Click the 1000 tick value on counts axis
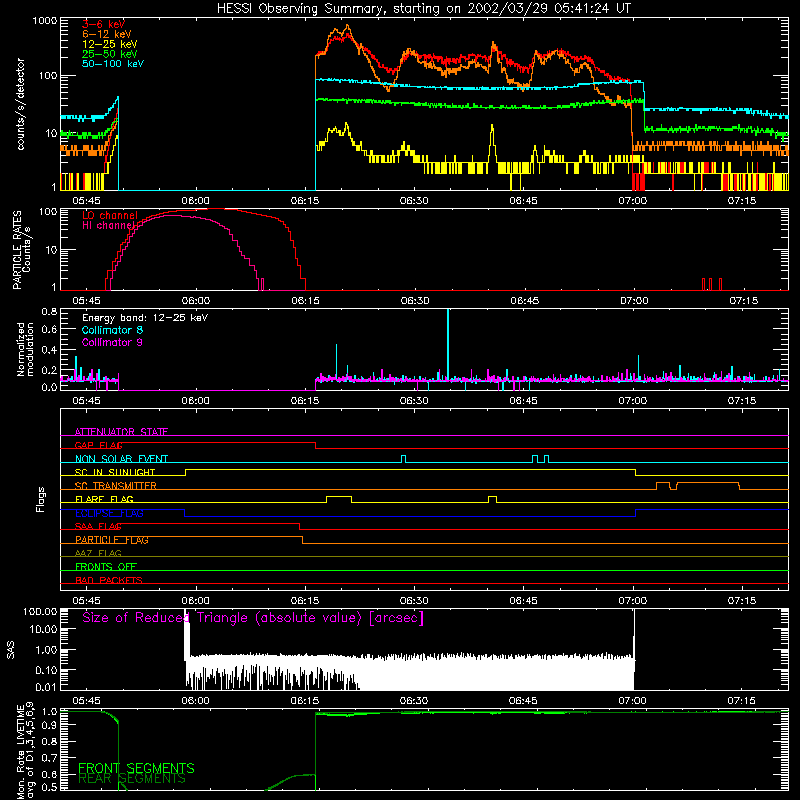The width and height of the screenshot is (800, 800). pyautogui.click(x=45, y=21)
